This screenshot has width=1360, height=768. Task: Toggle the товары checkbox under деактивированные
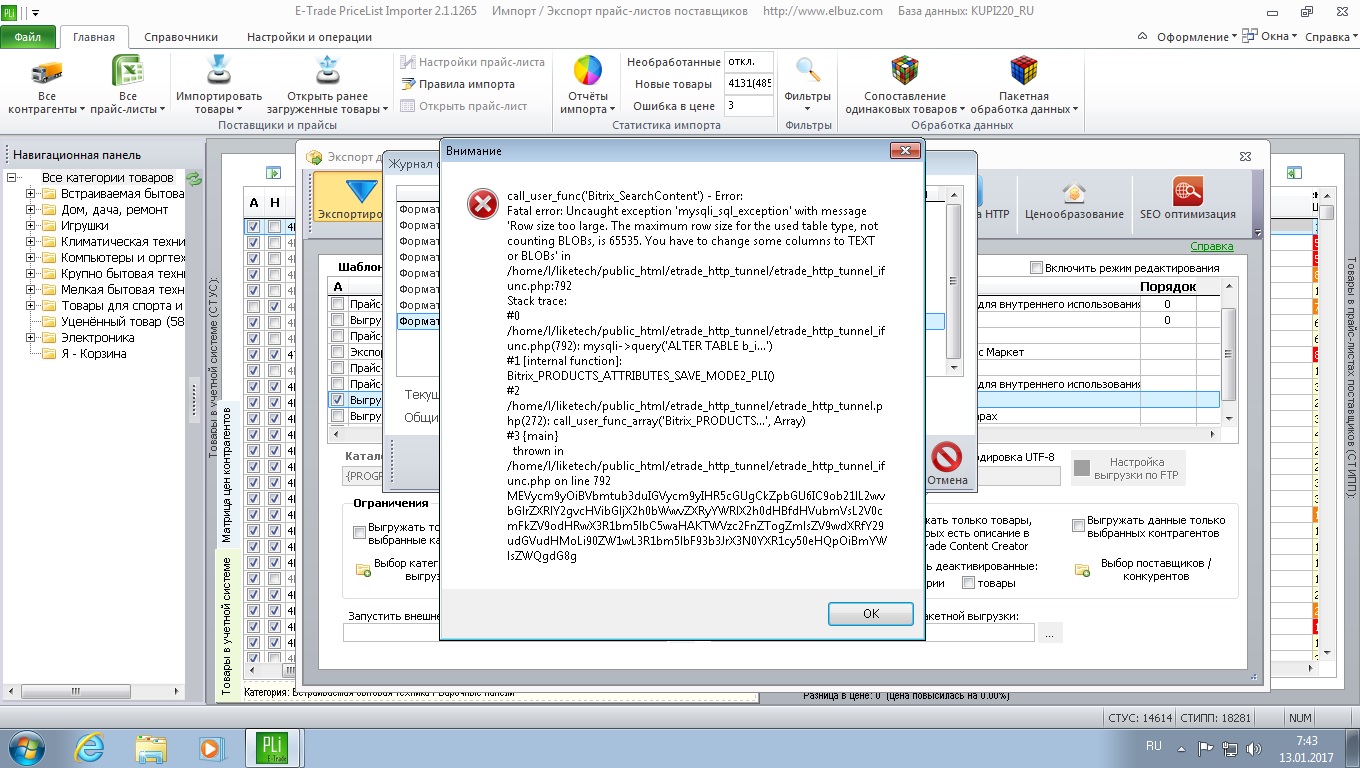tap(968, 583)
